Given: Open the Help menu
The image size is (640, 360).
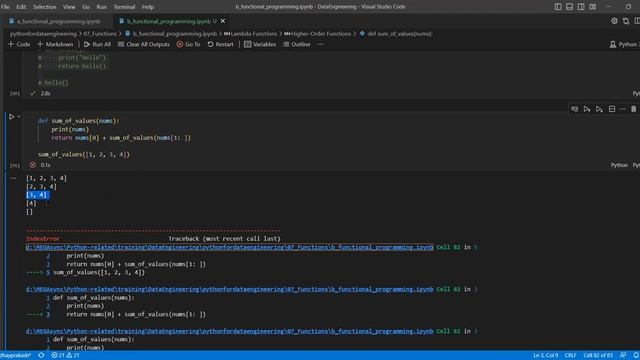Looking at the screenshot, I should coord(148,7).
